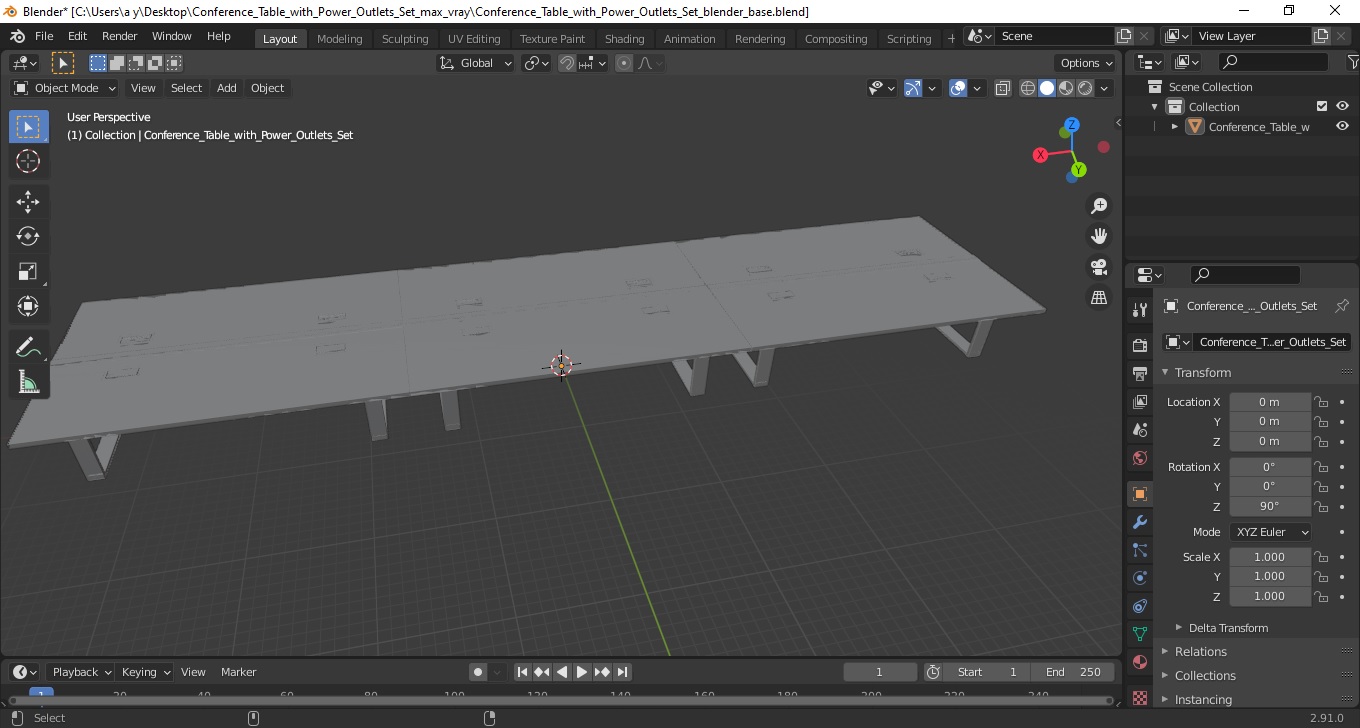Viewport: 1360px width, 728px height.
Task: Open the Output properties tab
Action: pyautogui.click(x=1140, y=373)
